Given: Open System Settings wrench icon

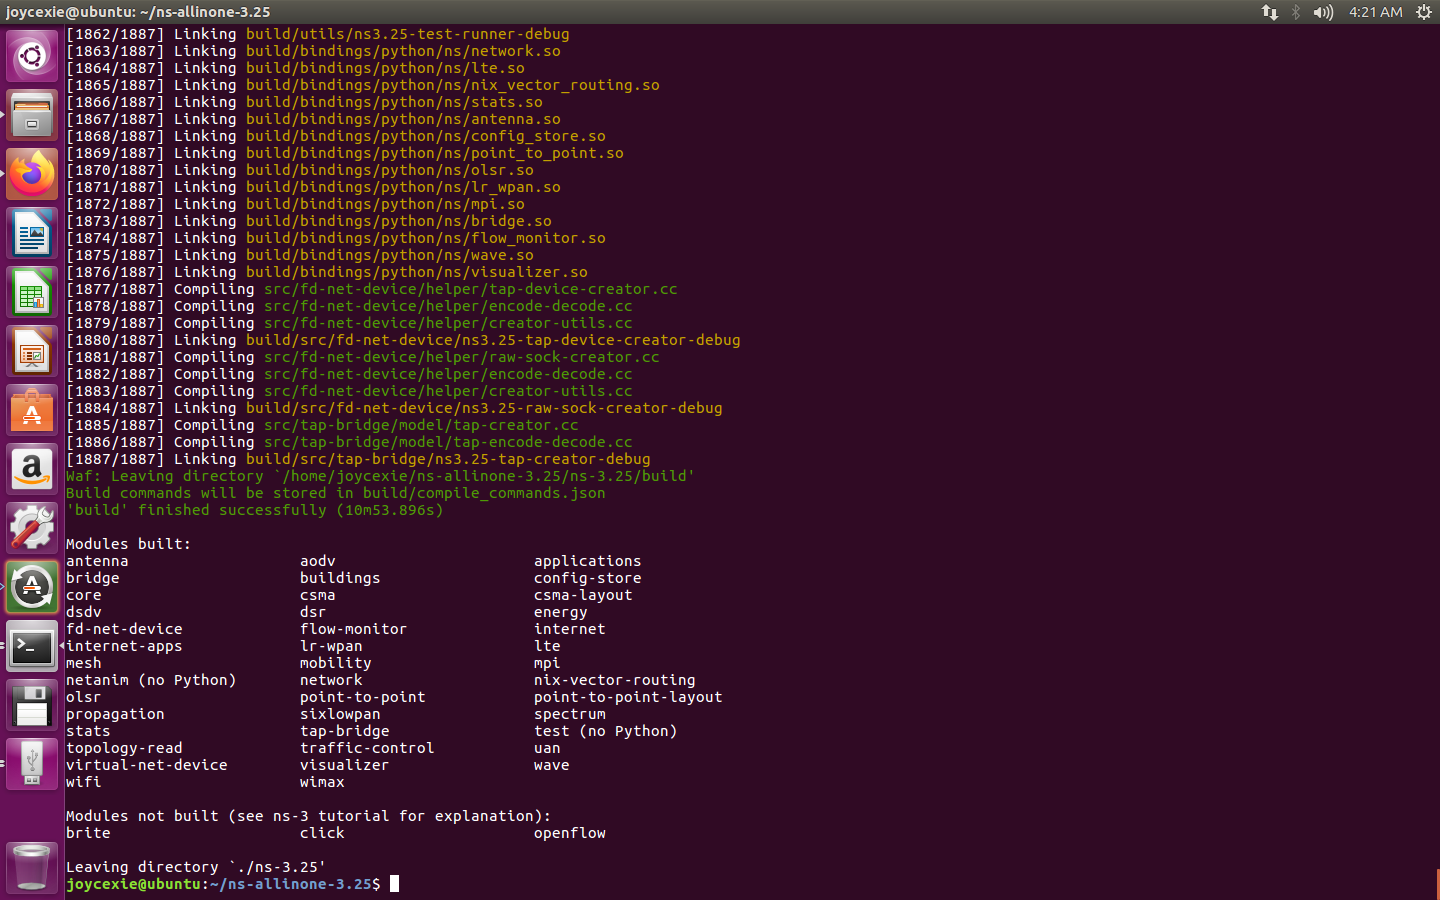Looking at the screenshot, I should pyautogui.click(x=32, y=528).
